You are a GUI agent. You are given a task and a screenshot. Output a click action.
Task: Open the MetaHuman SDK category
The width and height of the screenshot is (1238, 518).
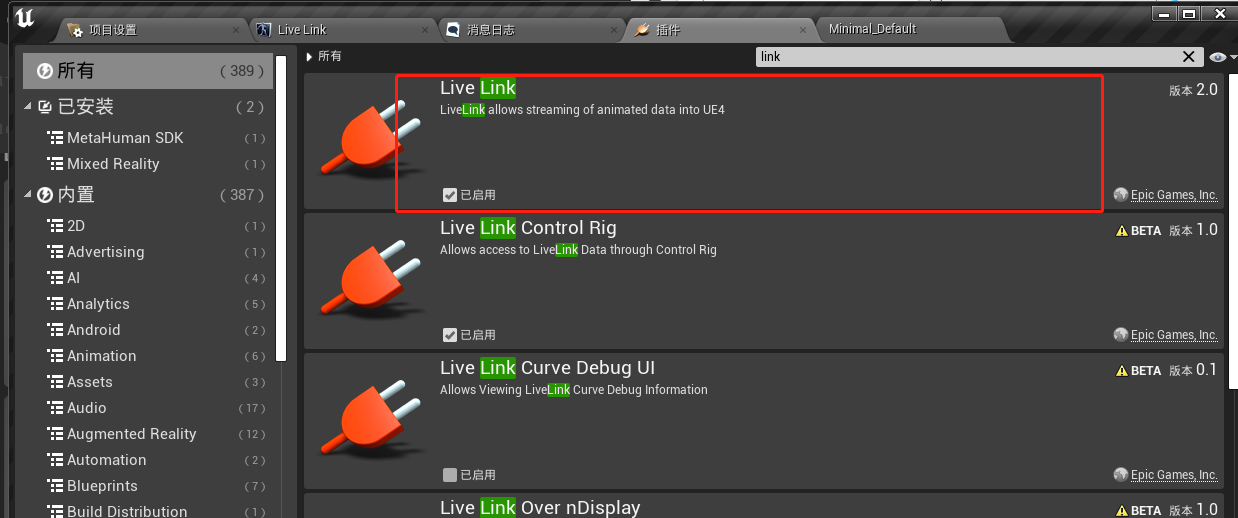pos(150,138)
